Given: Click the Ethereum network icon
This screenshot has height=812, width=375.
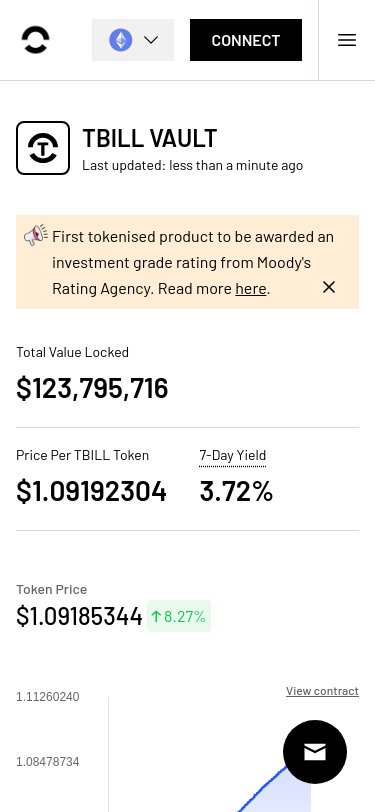Looking at the screenshot, I should click(x=121, y=40).
